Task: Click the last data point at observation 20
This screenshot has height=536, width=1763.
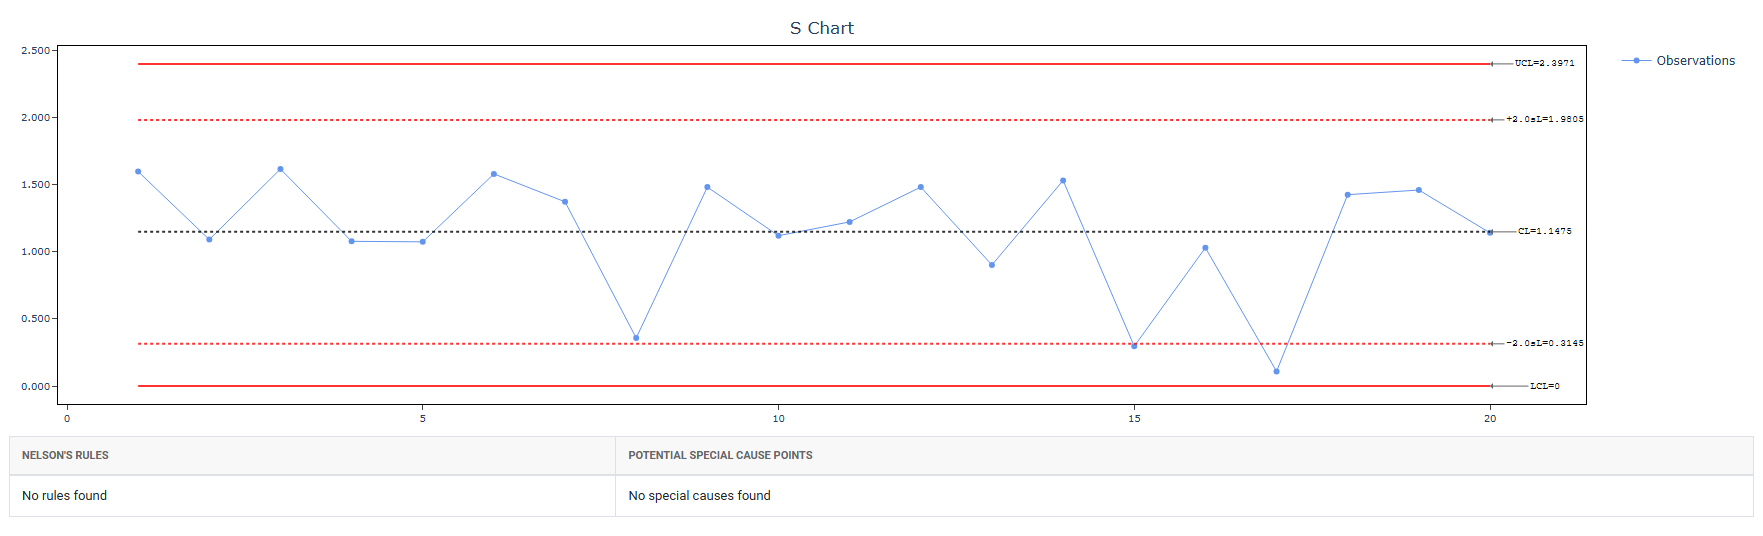Action: (1490, 233)
